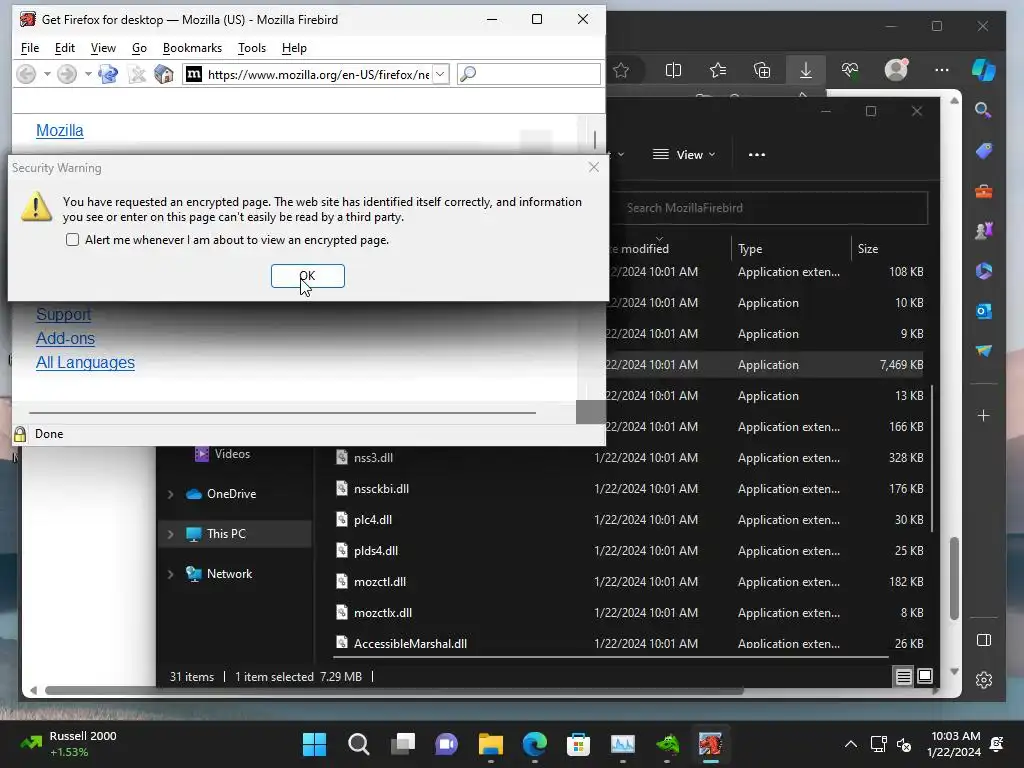The width and height of the screenshot is (1024, 768).
Task: Expand the This PC tree node
Action: pos(170,534)
